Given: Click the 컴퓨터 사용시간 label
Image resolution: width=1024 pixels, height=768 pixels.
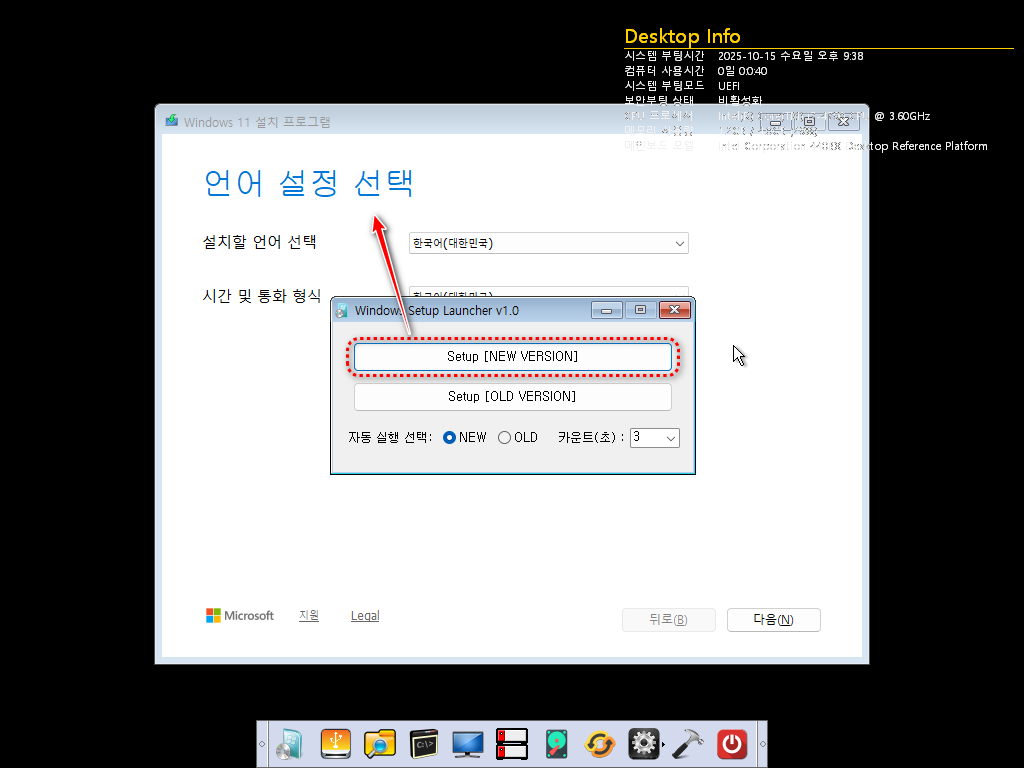Looking at the screenshot, I should pyautogui.click(x=664, y=71).
